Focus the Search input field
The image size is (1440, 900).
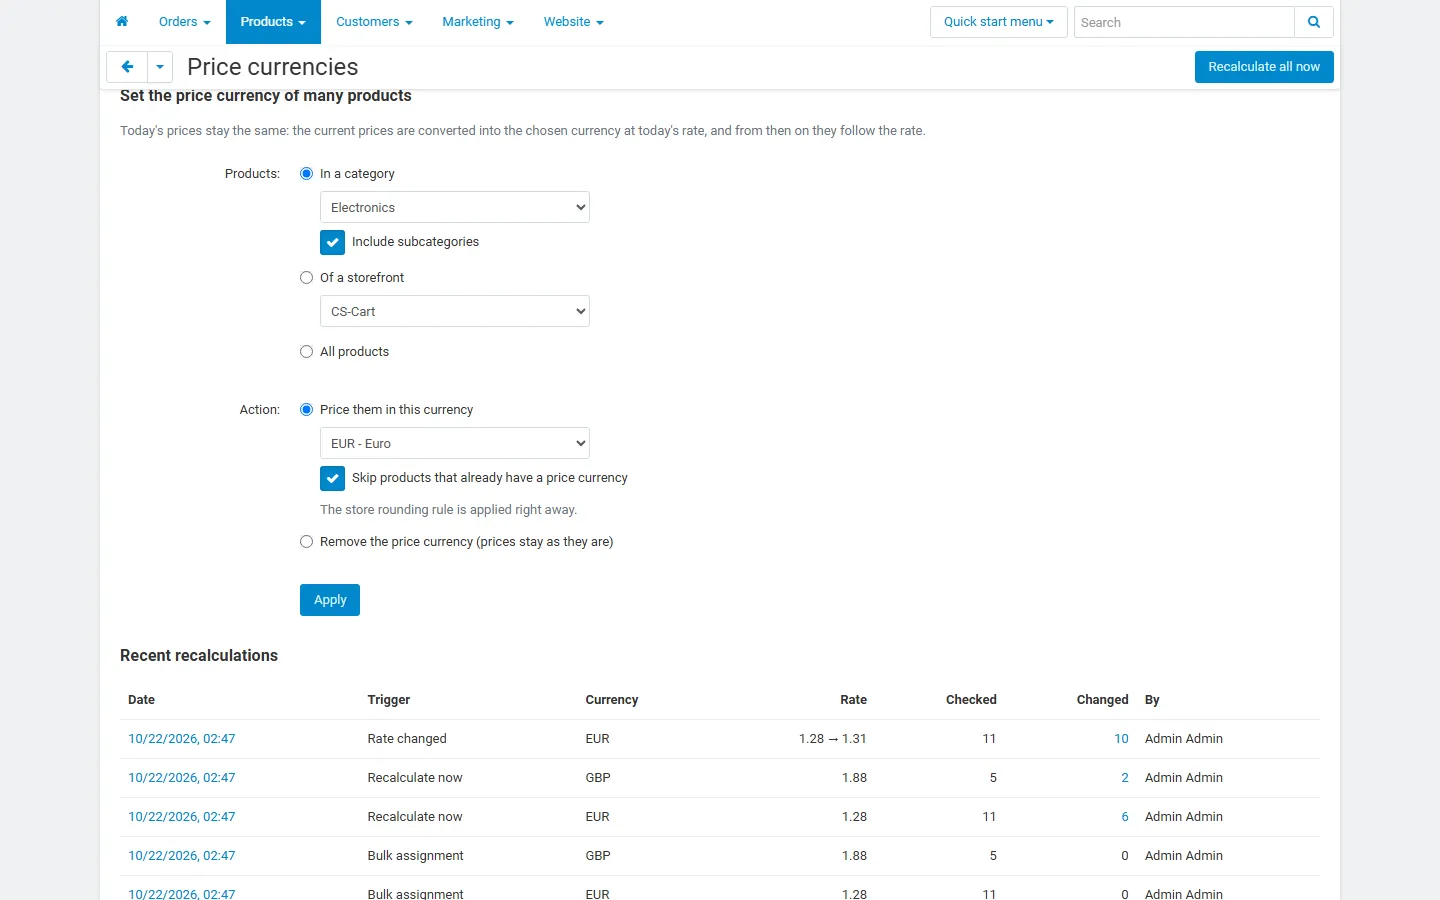pyautogui.click(x=1184, y=22)
